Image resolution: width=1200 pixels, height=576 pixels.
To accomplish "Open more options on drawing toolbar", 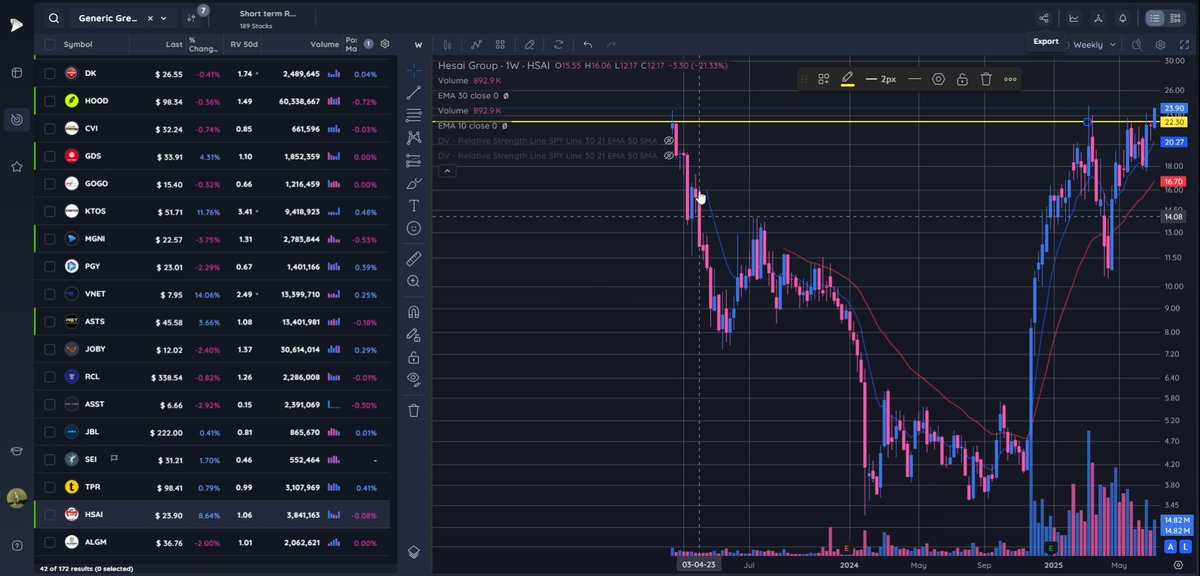I will coord(1010,79).
